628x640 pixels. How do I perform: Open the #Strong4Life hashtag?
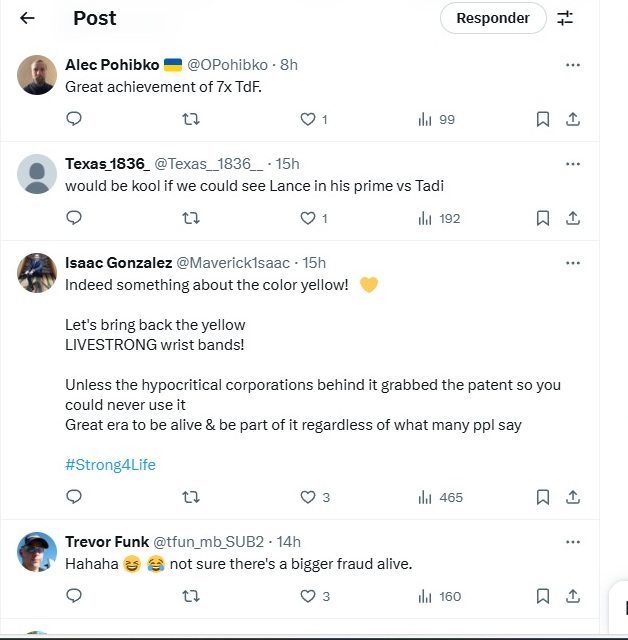coord(110,465)
